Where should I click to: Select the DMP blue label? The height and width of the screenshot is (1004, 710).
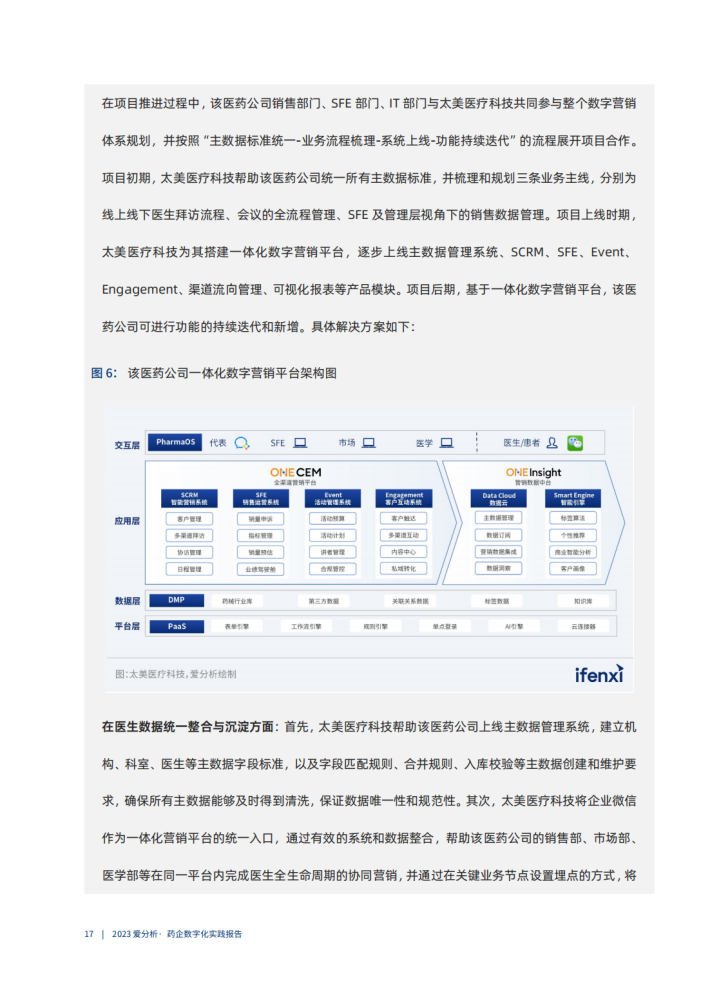coord(177,601)
